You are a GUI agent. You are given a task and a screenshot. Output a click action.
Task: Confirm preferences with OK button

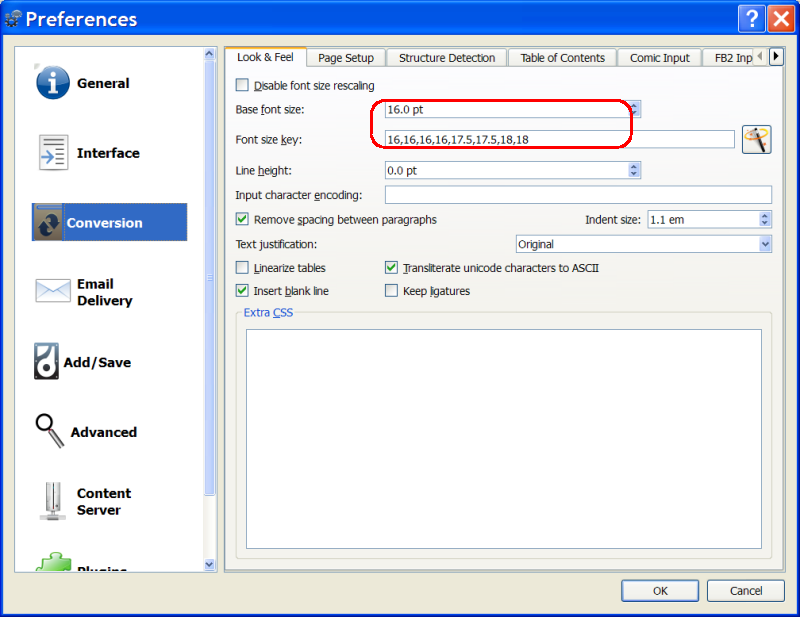click(660, 590)
